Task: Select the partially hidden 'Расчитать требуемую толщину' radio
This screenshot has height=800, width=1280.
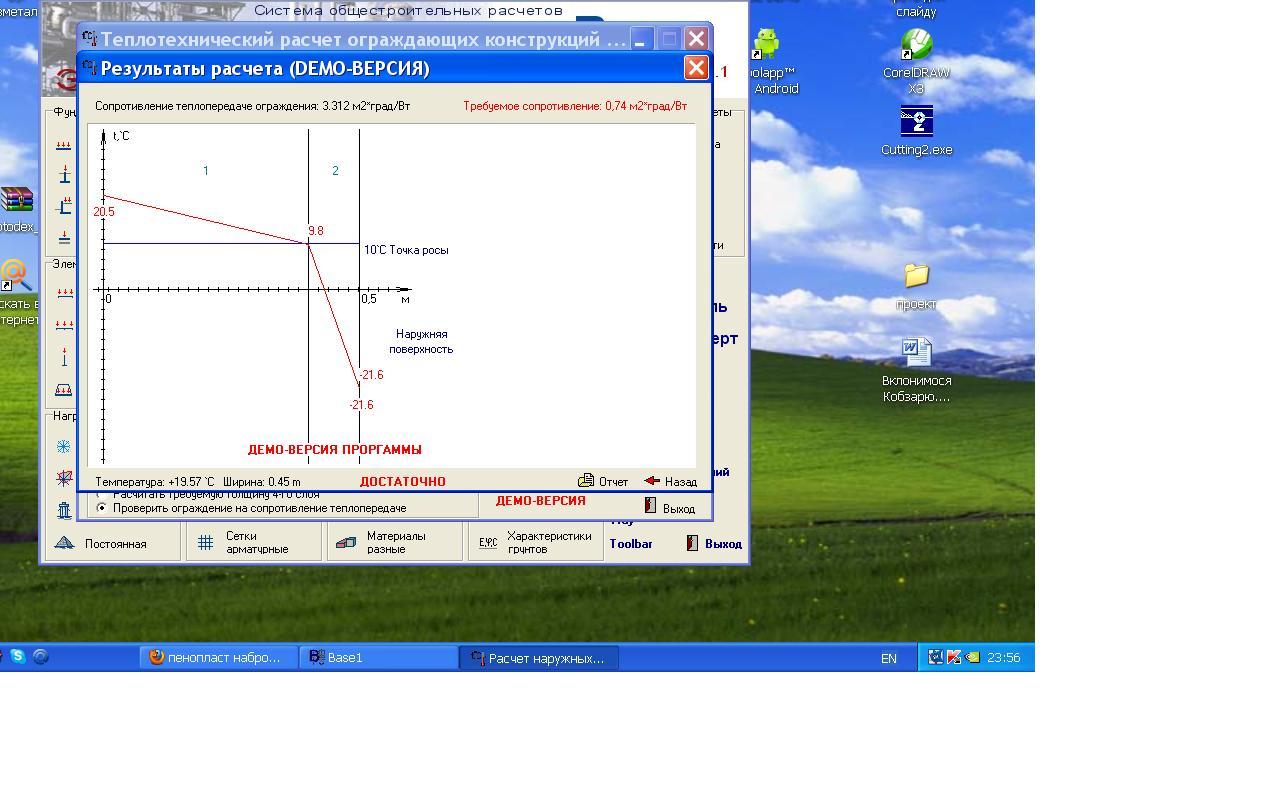Action: click(101, 495)
